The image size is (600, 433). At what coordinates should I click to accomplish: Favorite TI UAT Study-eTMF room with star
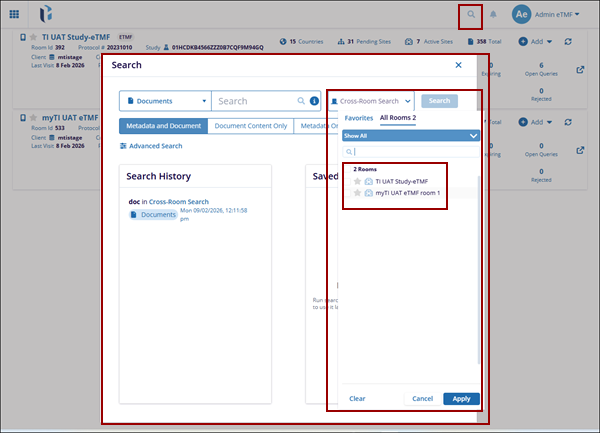tap(357, 181)
